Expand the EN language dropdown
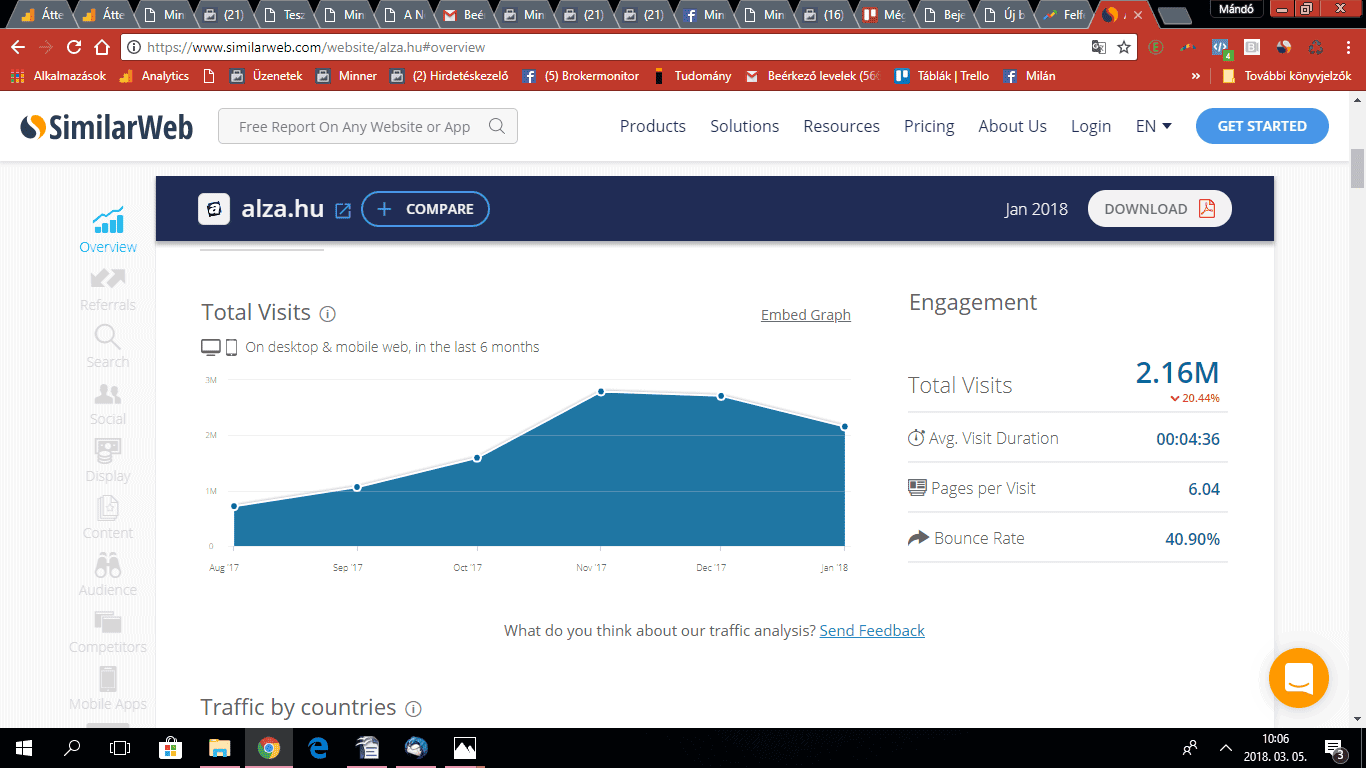This screenshot has width=1366, height=768. pos(1153,126)
